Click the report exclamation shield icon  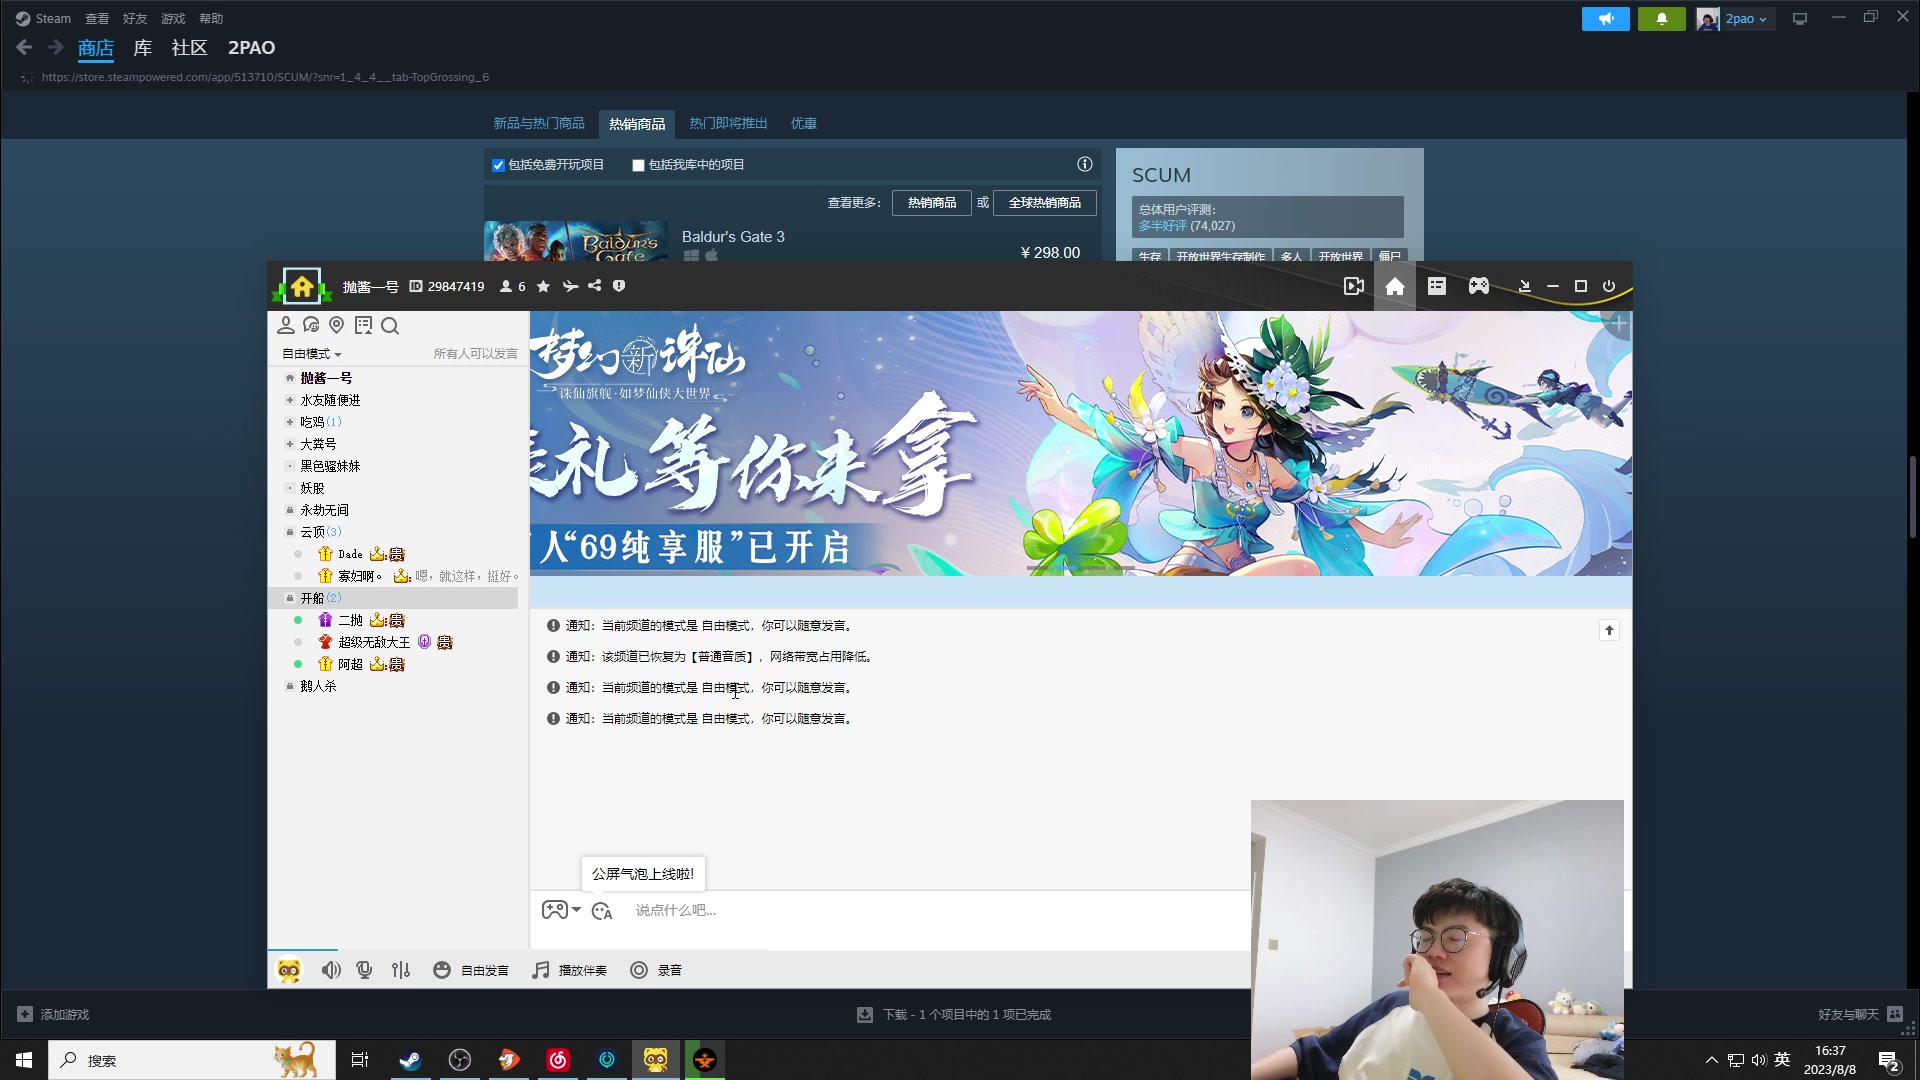point(619,286)
